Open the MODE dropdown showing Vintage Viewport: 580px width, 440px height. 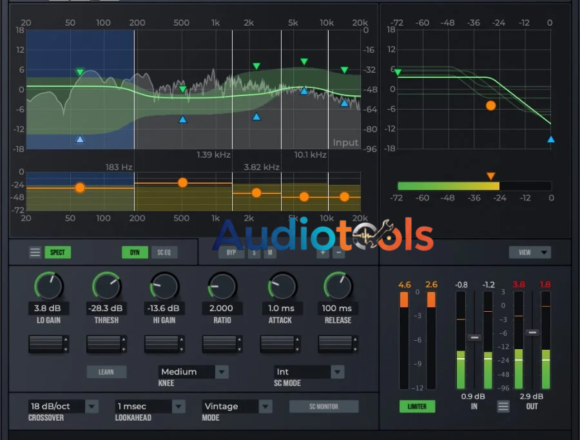pyautogui.click(x=237, y=406)
